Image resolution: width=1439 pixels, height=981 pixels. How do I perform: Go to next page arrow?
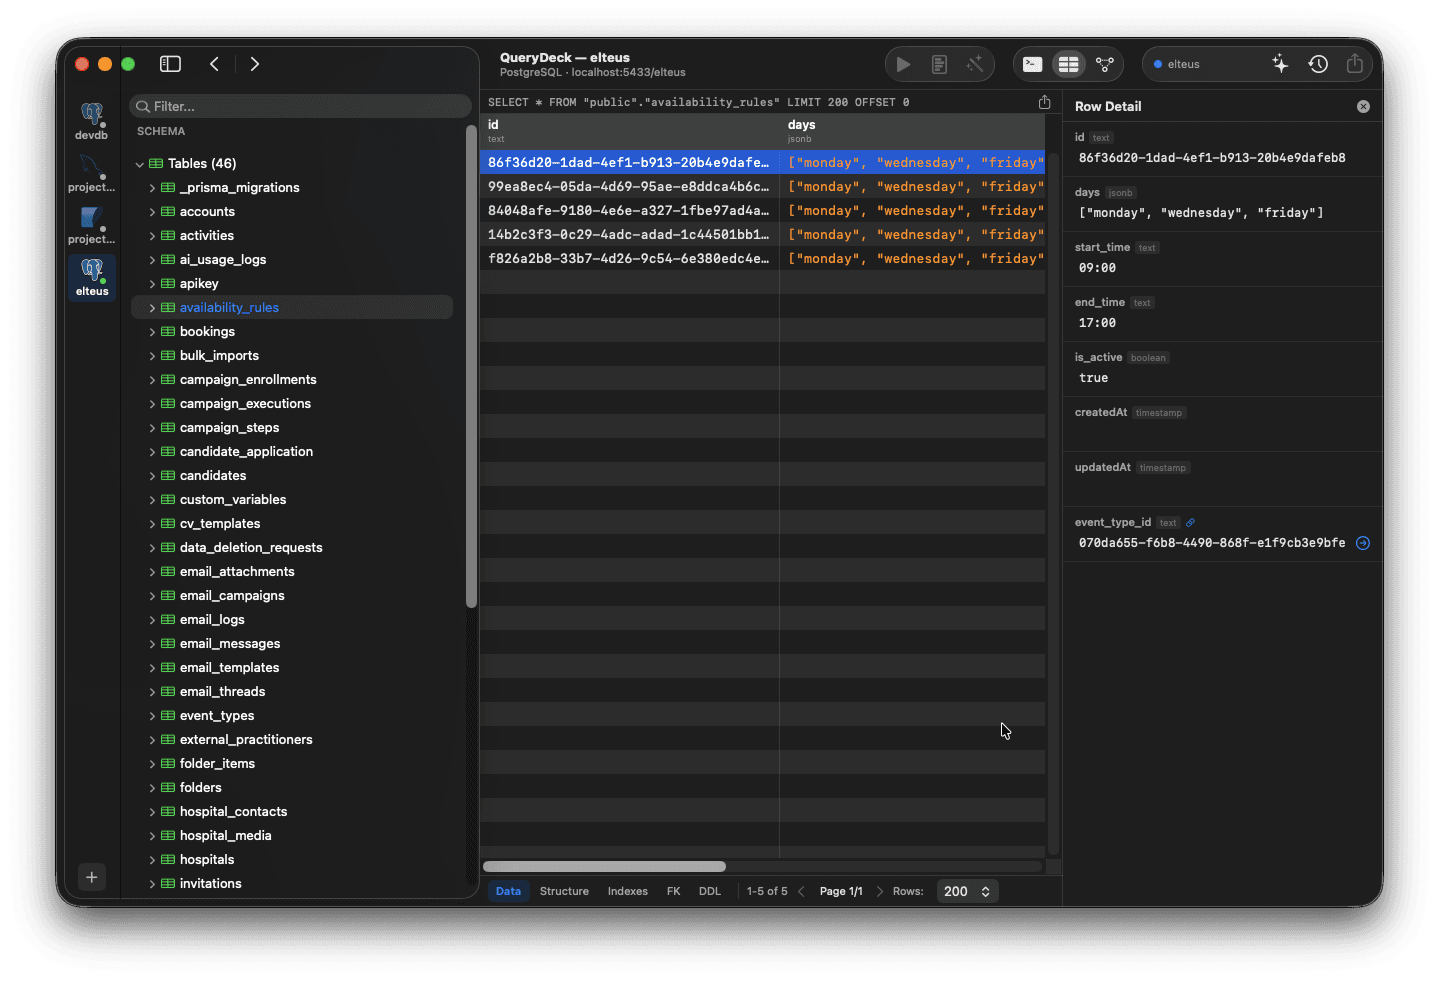tap(879, 891)
